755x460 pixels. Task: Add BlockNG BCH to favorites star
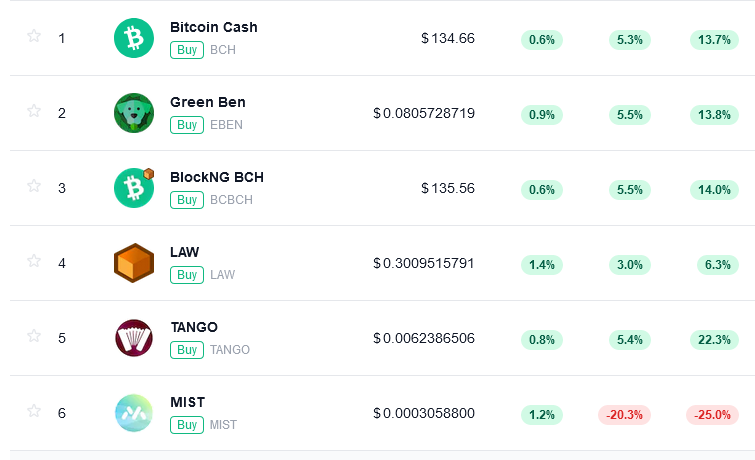point(34,185)
